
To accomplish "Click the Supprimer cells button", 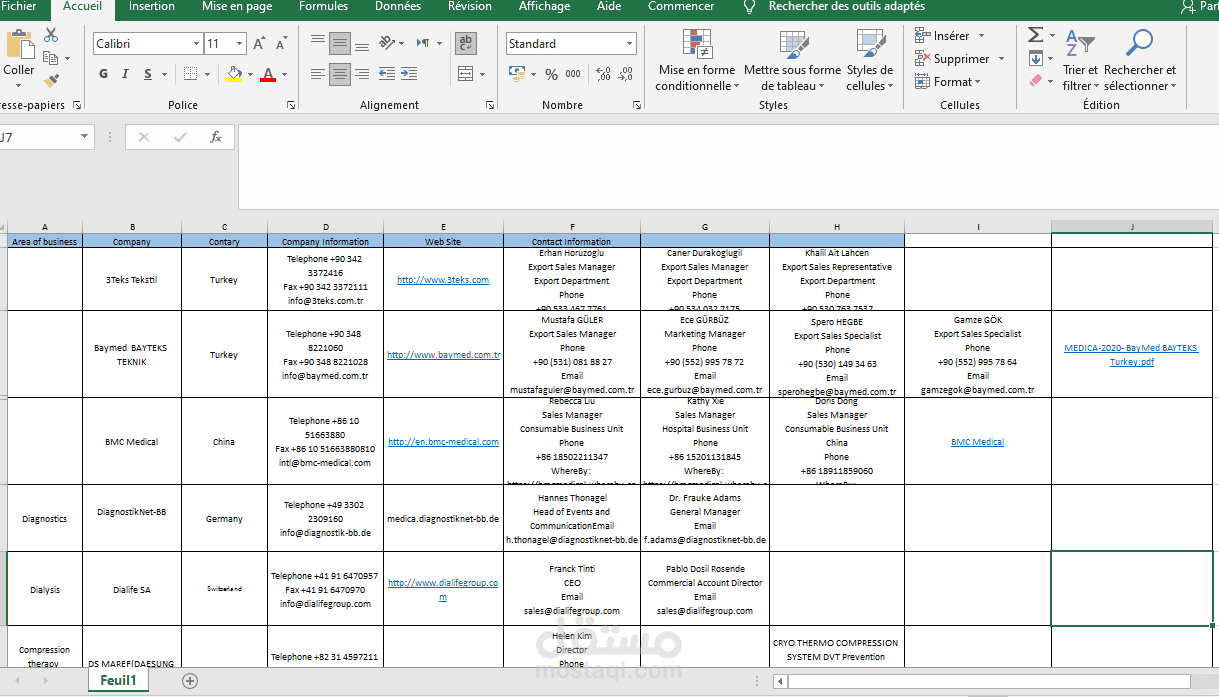I will click(x=954, y=59).
